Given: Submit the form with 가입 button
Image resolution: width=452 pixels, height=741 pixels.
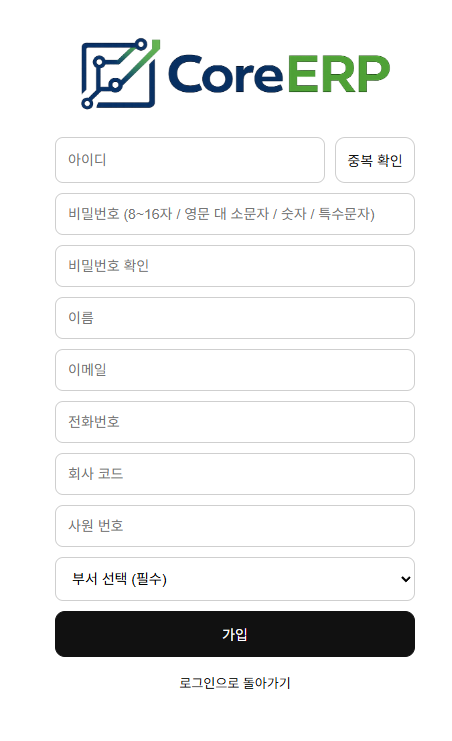Looking at the screenshot, I should point(235,634).
